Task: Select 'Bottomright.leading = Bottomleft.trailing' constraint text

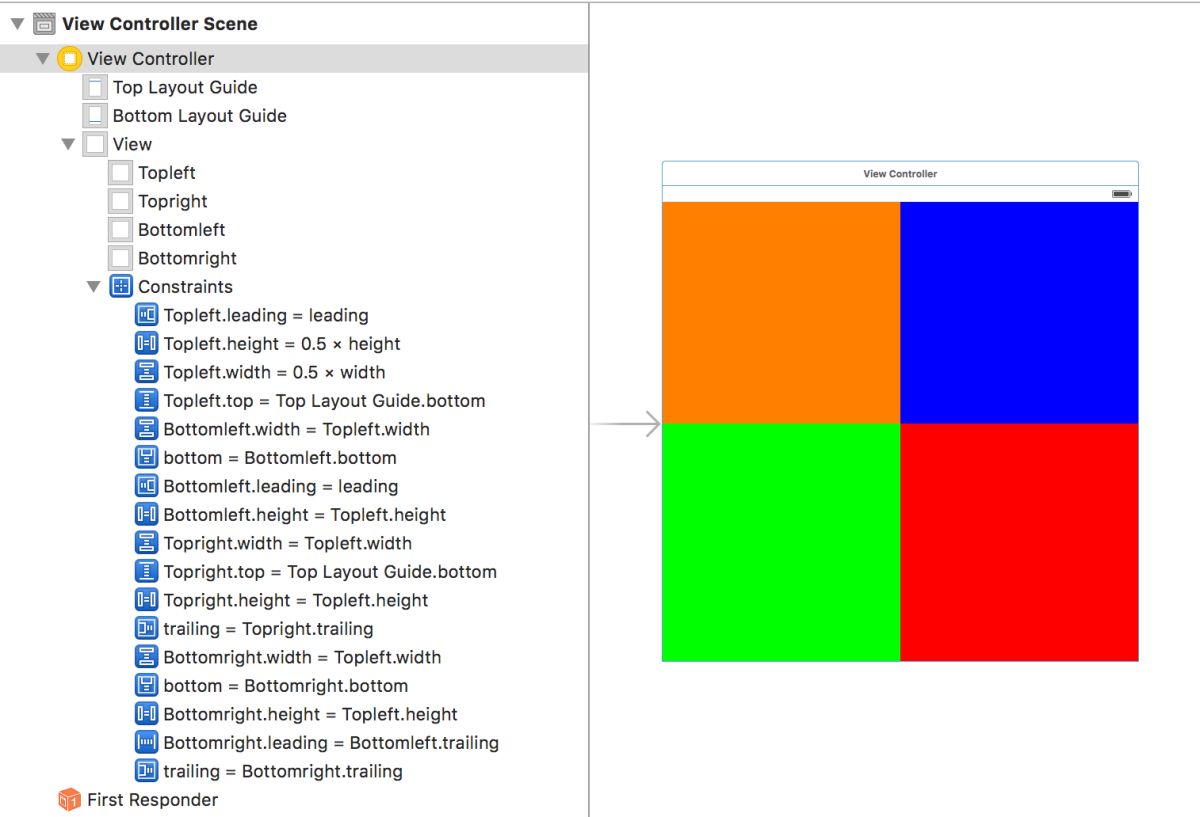Action: click(x=331, y=743)
